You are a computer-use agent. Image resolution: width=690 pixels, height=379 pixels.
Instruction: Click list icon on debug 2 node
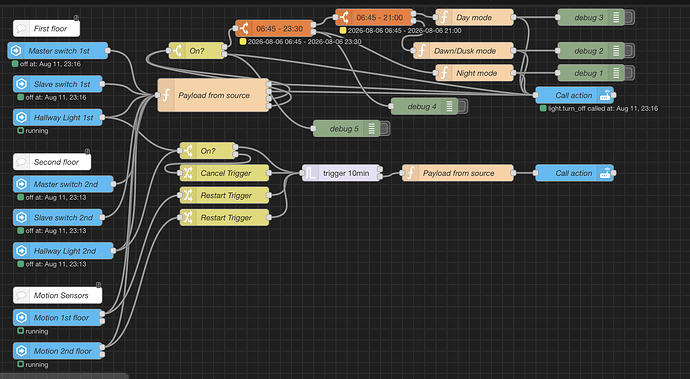616,51
